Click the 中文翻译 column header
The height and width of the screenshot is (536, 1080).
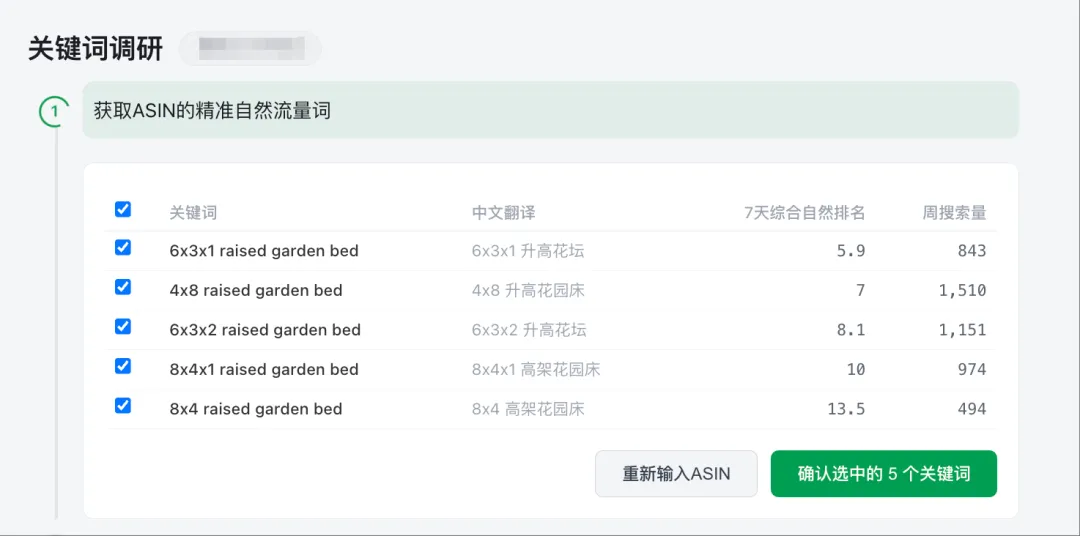503,212
